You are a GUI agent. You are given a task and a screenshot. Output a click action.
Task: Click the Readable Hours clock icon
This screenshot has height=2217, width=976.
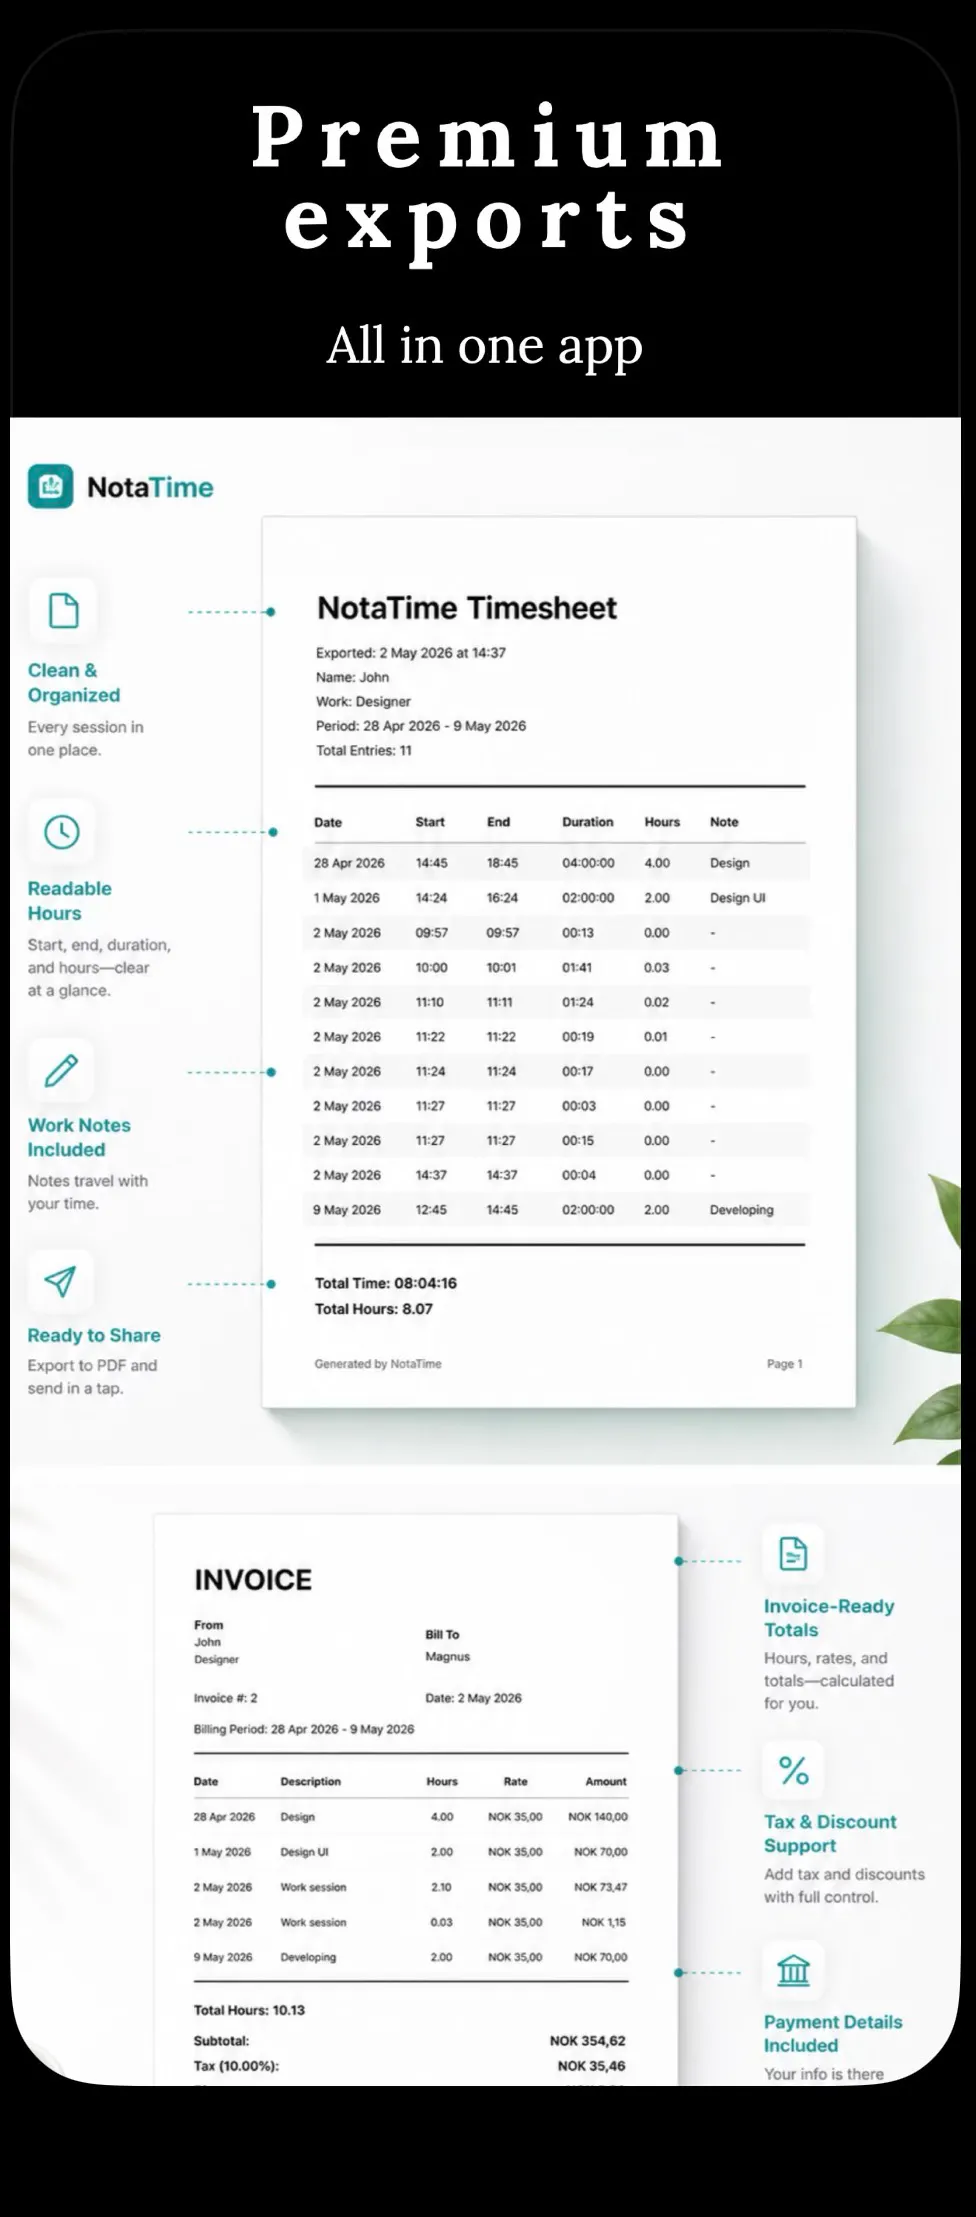pos(62,831)
